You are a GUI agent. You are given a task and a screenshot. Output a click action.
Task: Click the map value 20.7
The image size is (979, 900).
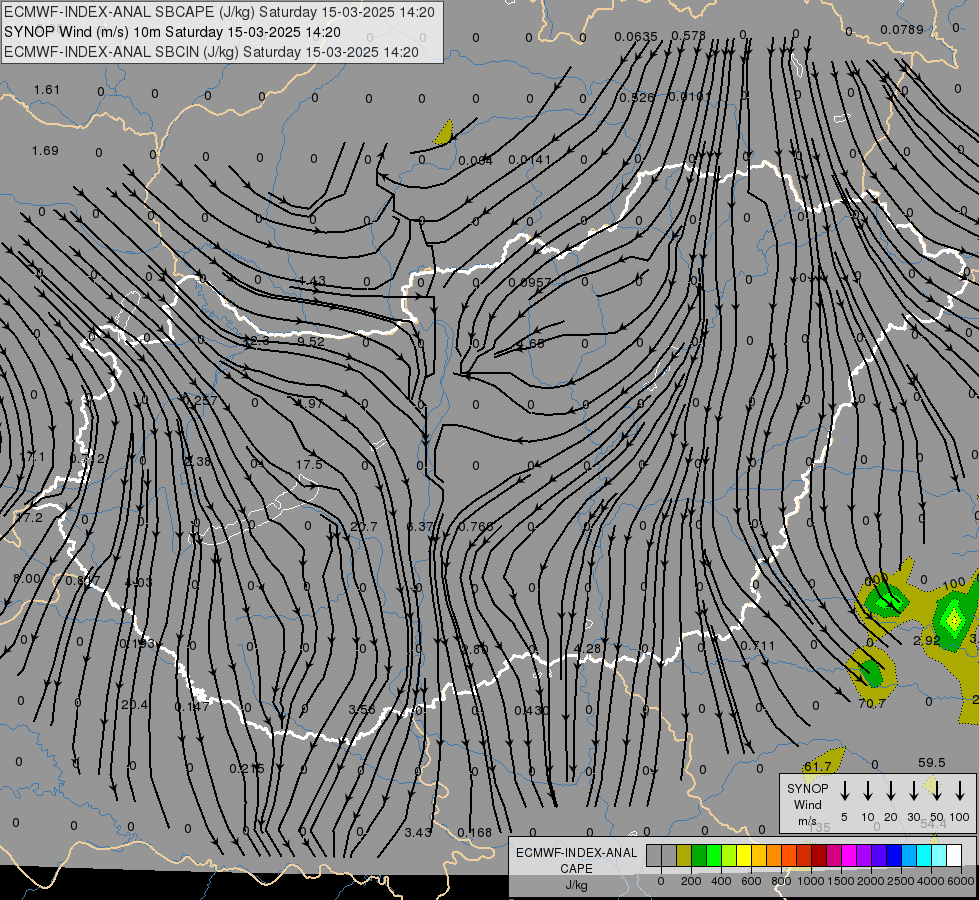coord(363,527)
